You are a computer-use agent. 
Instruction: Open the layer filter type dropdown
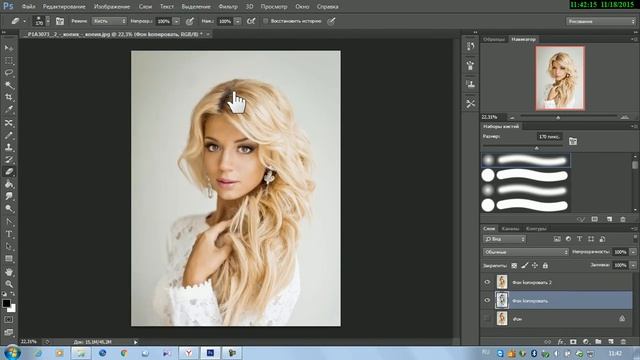(x=504, y=239)
